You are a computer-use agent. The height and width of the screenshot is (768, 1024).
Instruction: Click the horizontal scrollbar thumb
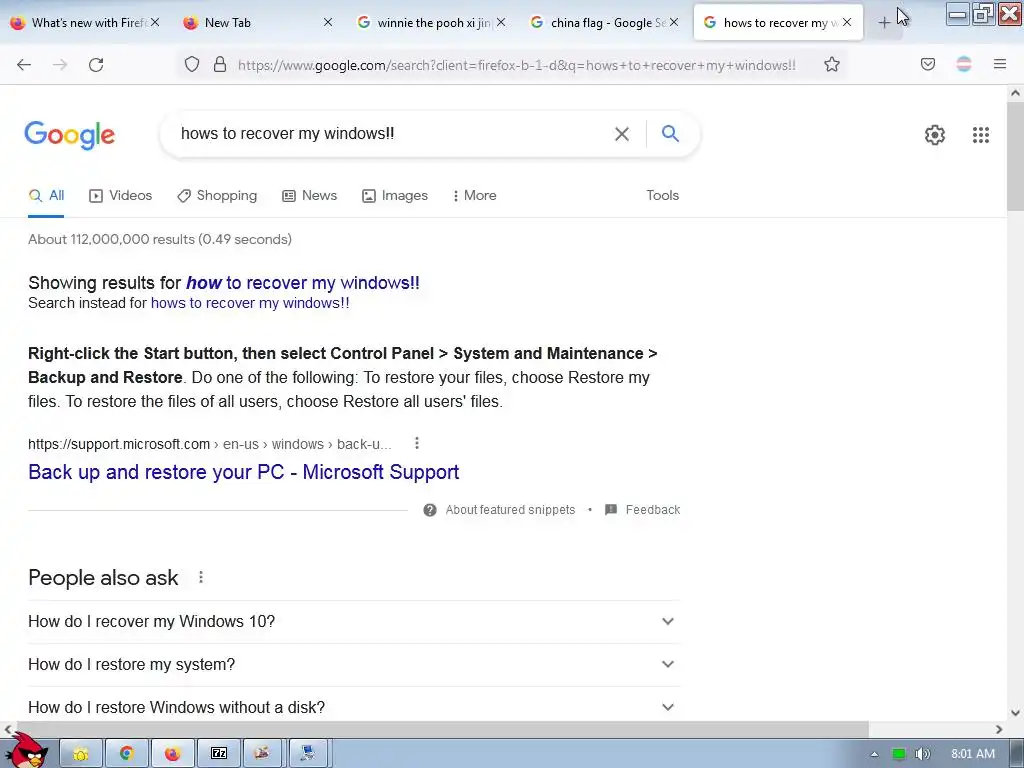(443, 729)
